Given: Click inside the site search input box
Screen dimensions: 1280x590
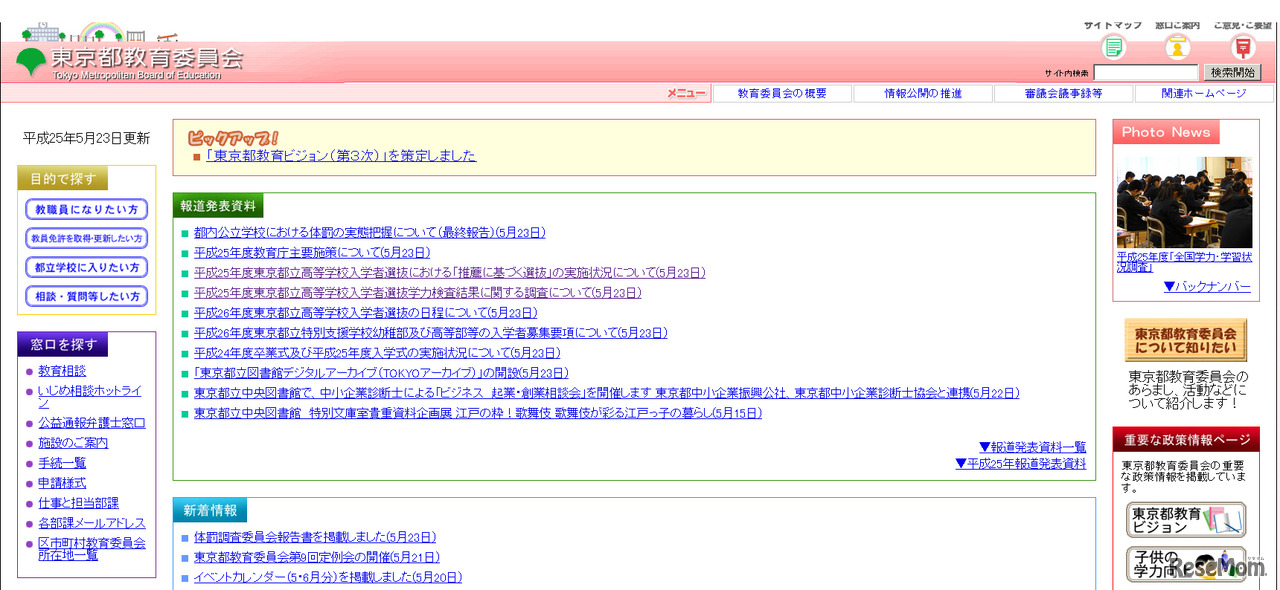Looking at the screenshot, I should (1145, 71).
